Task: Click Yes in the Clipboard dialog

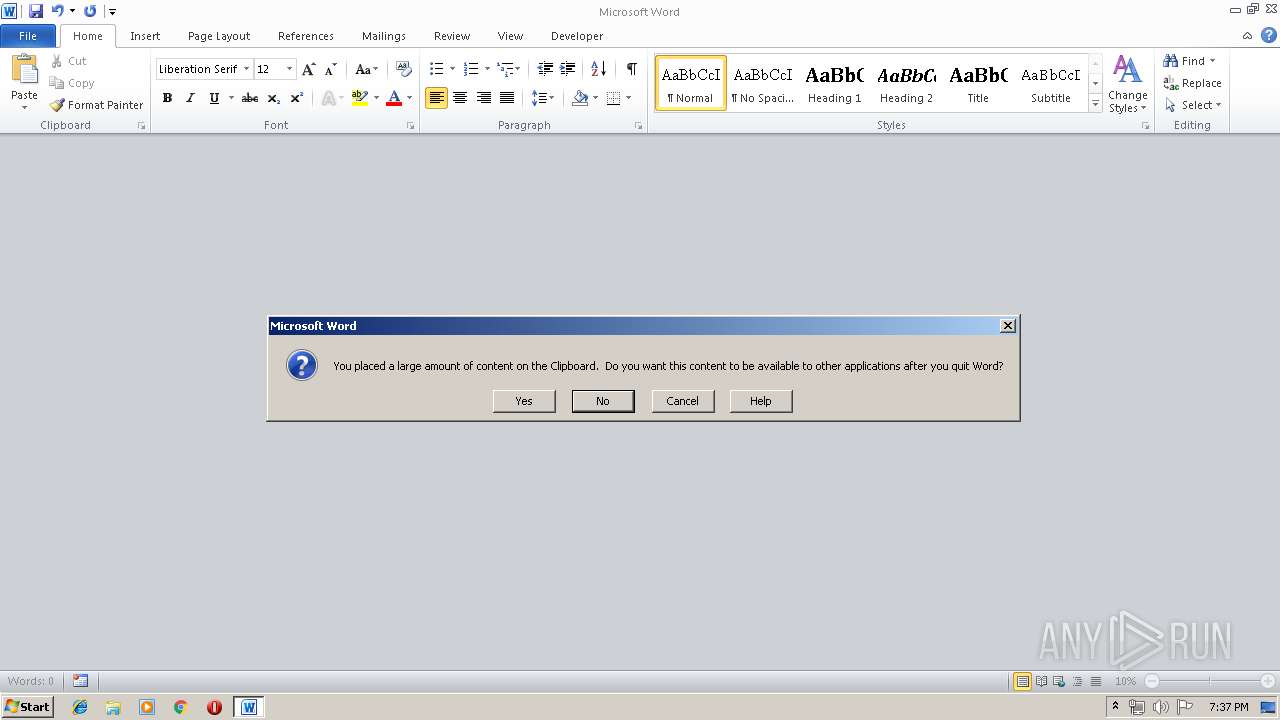Action: [x=524, y=401]
